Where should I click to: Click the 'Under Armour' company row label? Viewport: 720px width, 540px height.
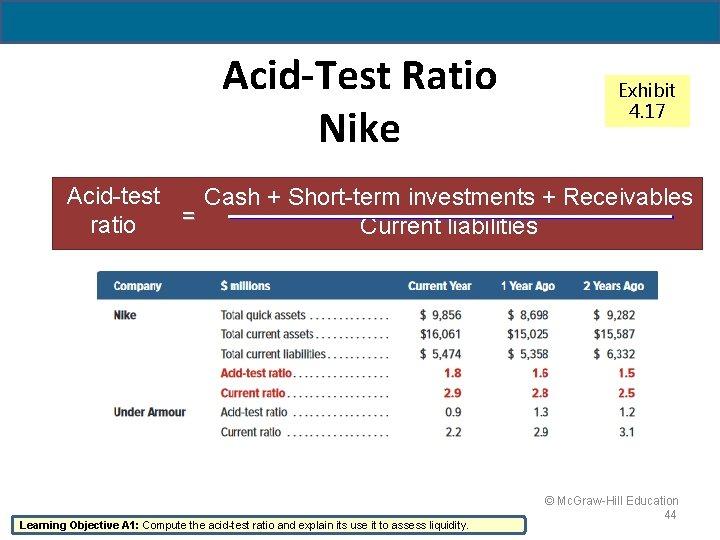(149, 412)
